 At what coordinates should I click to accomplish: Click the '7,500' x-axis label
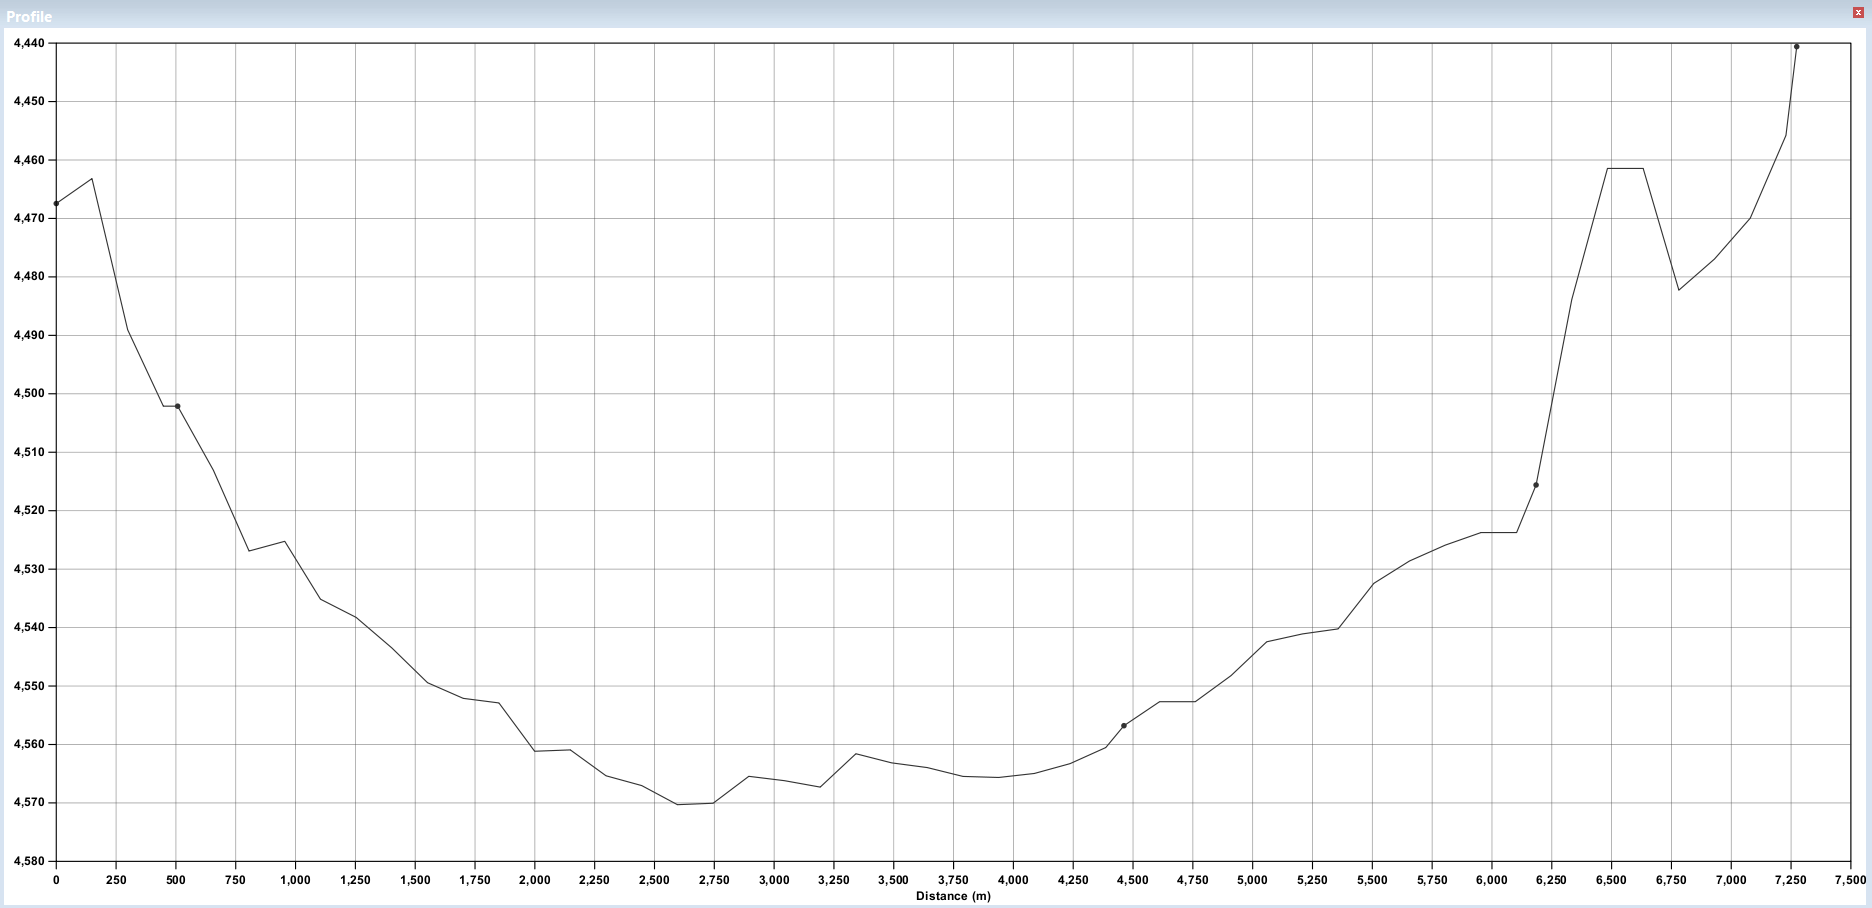pos(1850,880)
